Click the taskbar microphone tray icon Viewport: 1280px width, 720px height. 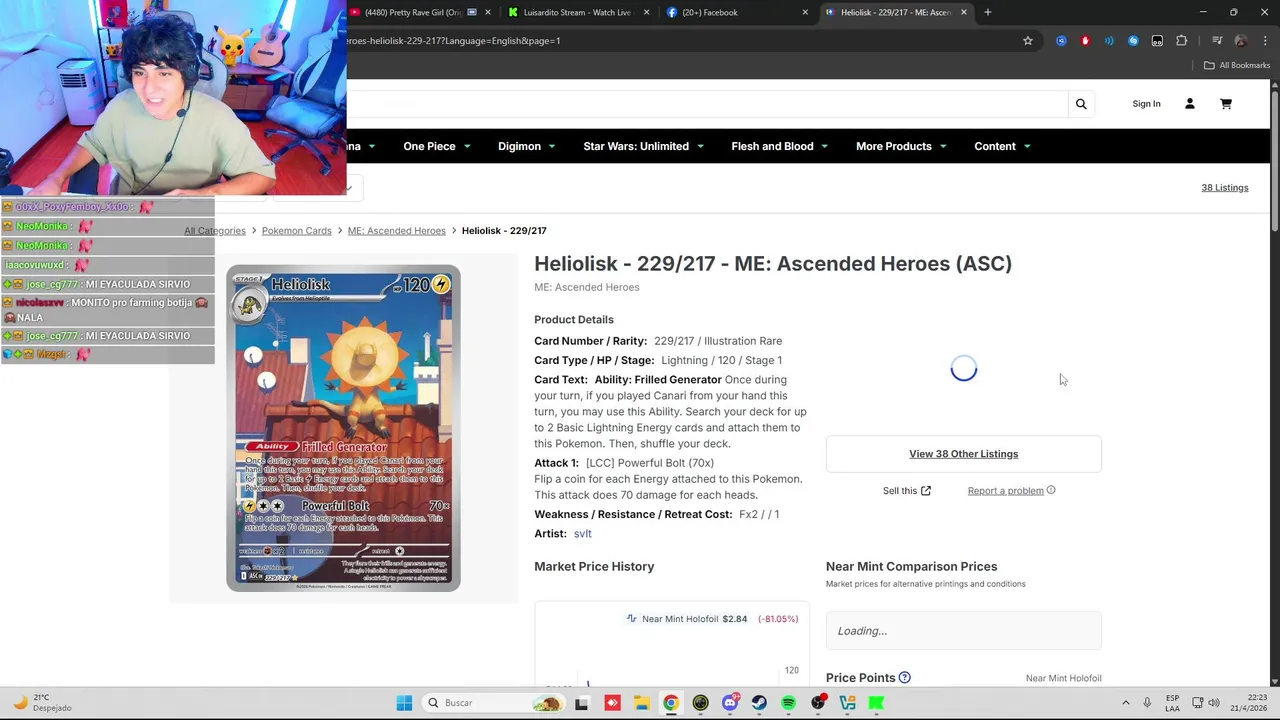pyautogui.click(x=1147, y=703)
